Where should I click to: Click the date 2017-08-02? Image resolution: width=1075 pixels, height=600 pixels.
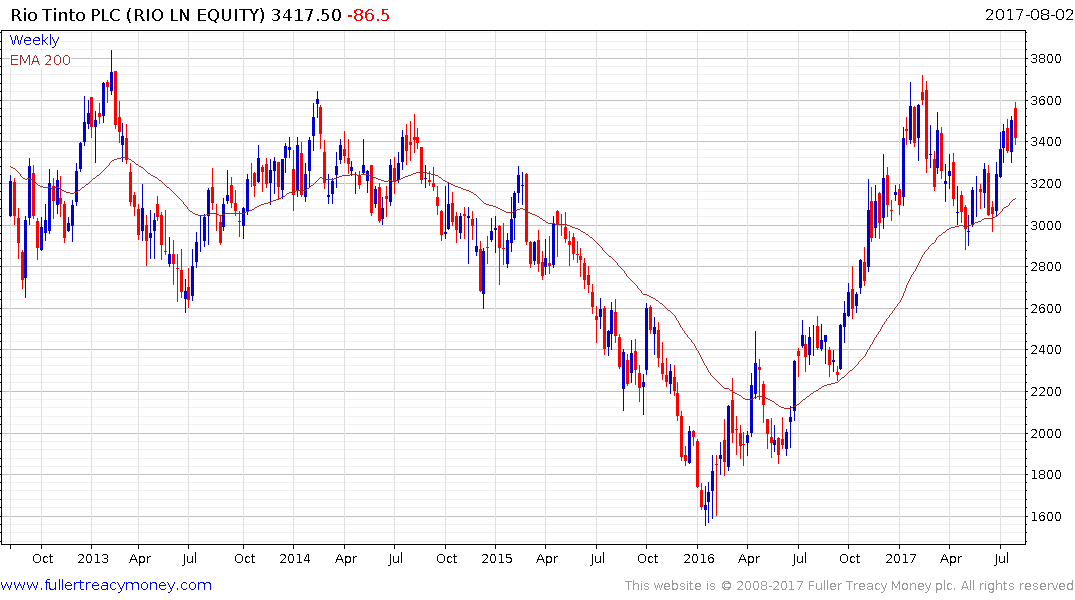click(1028, 14)
